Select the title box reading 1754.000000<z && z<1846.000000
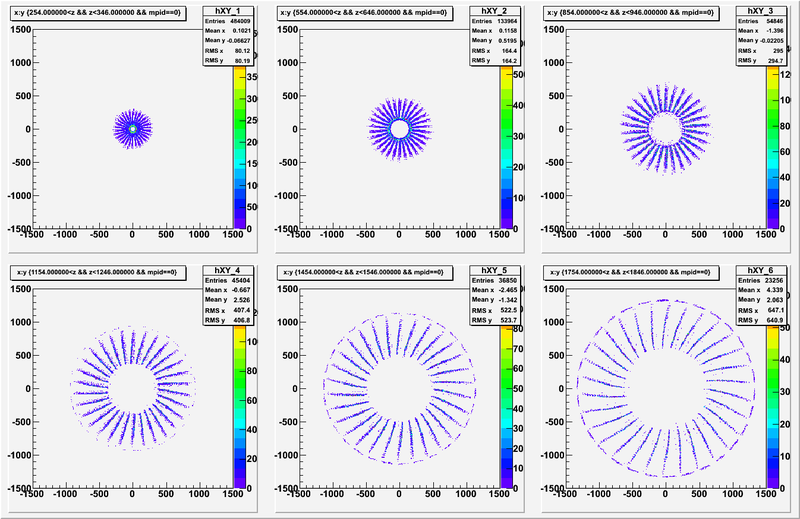This screenshot has height=519, width=800. coord(632,273)
